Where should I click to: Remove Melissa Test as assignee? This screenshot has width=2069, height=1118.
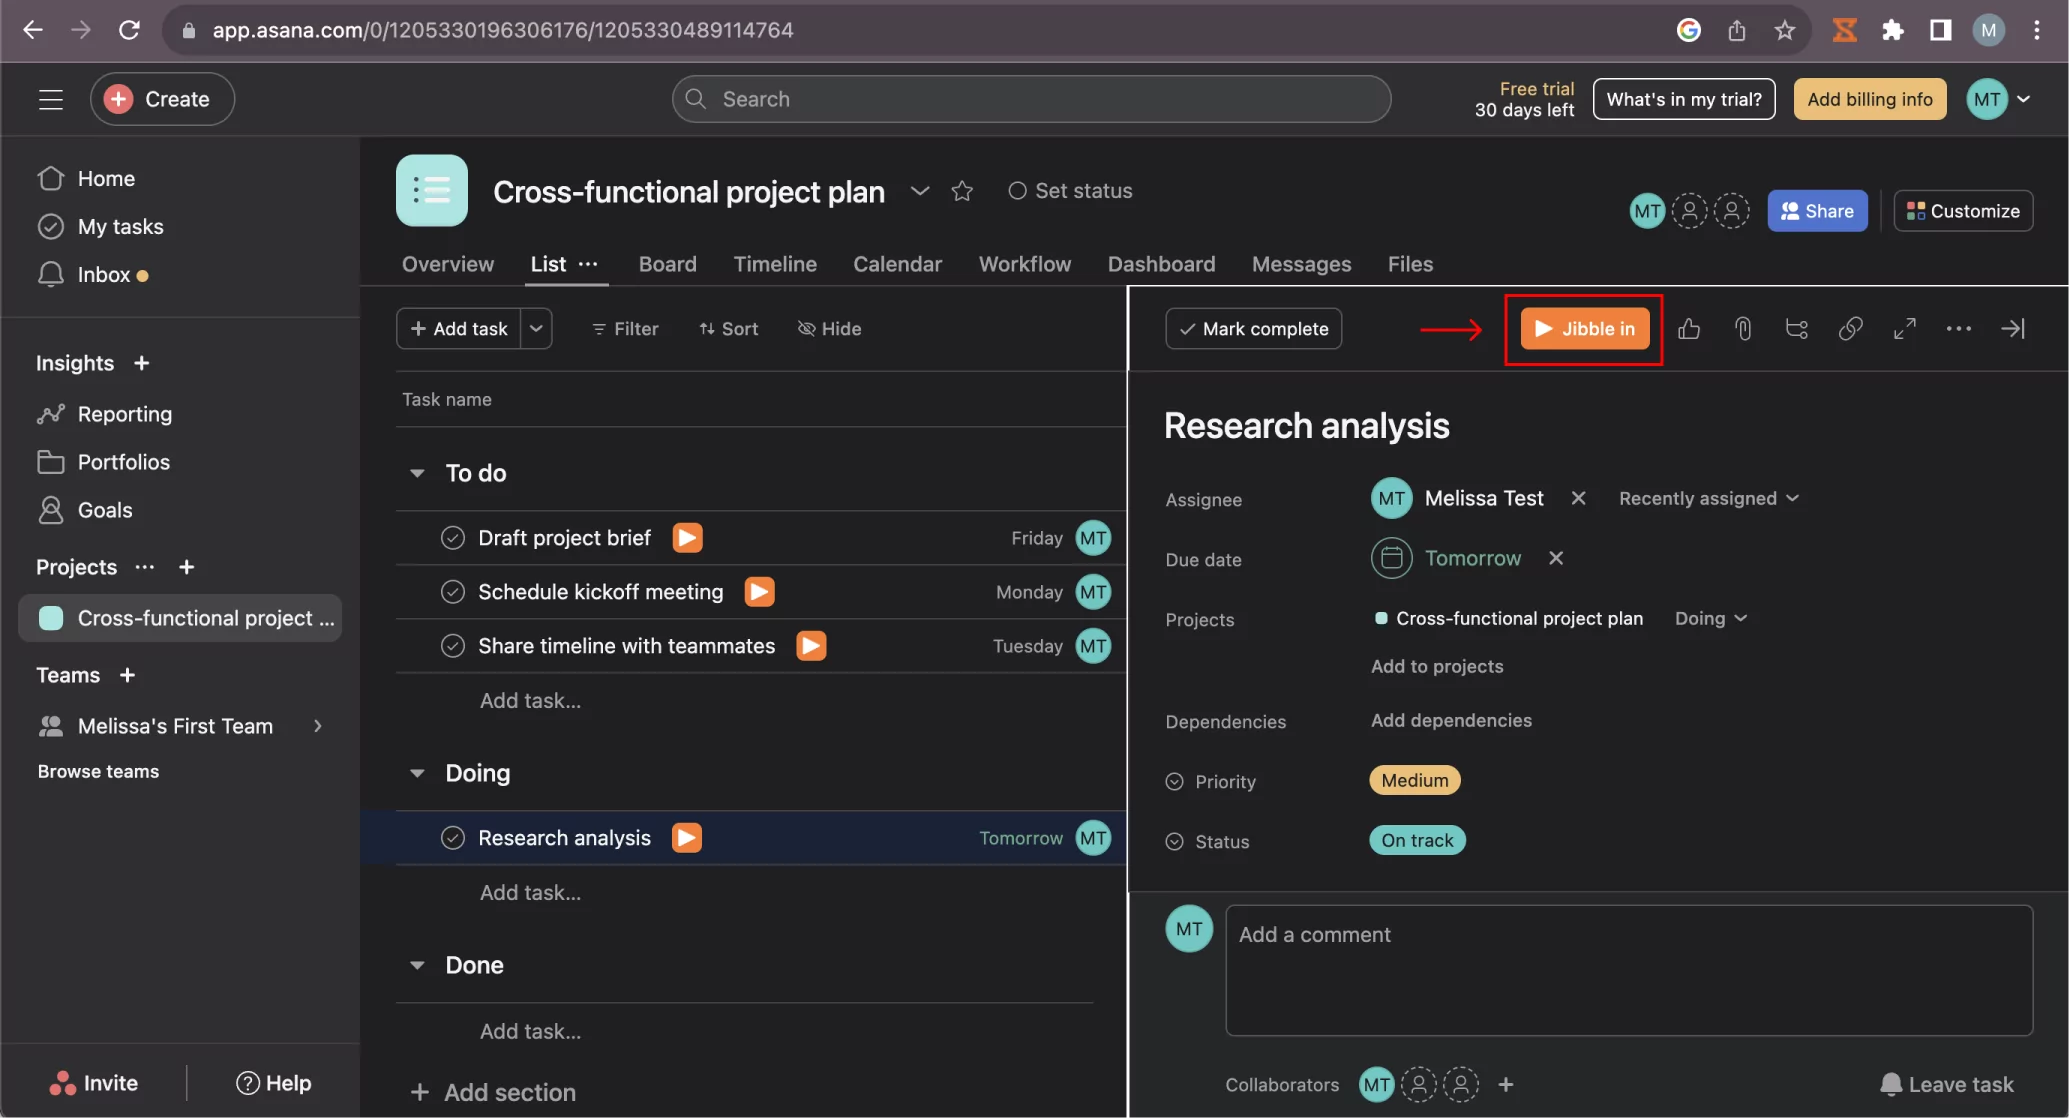click(1578, 498)
